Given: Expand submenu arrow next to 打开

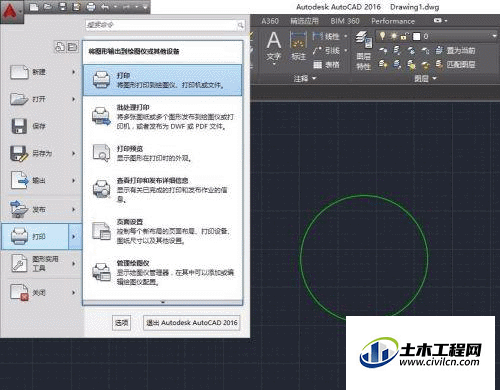Looking at the screenshot, I should pos(74,99).
